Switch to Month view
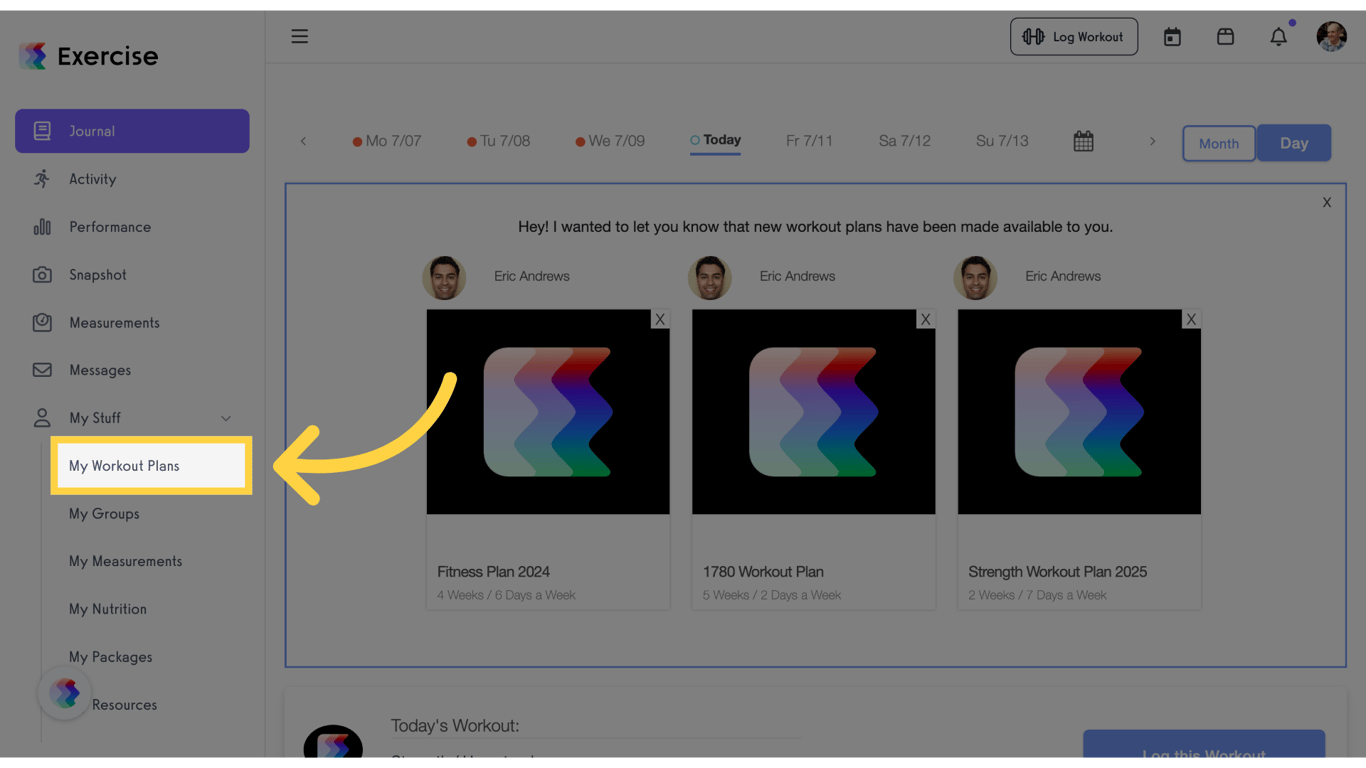 (1219, 143)
